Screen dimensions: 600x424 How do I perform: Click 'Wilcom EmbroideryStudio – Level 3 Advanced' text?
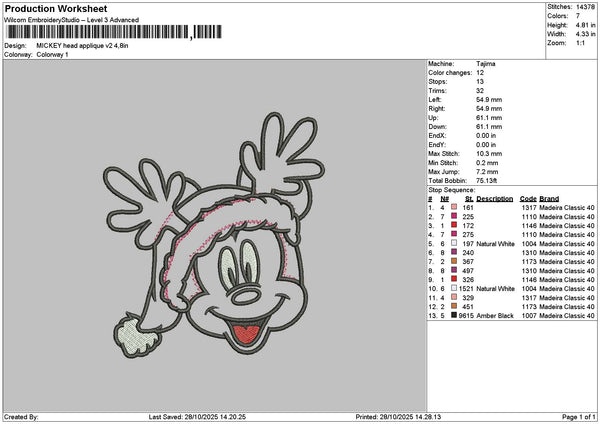click(x=72, y=20)
